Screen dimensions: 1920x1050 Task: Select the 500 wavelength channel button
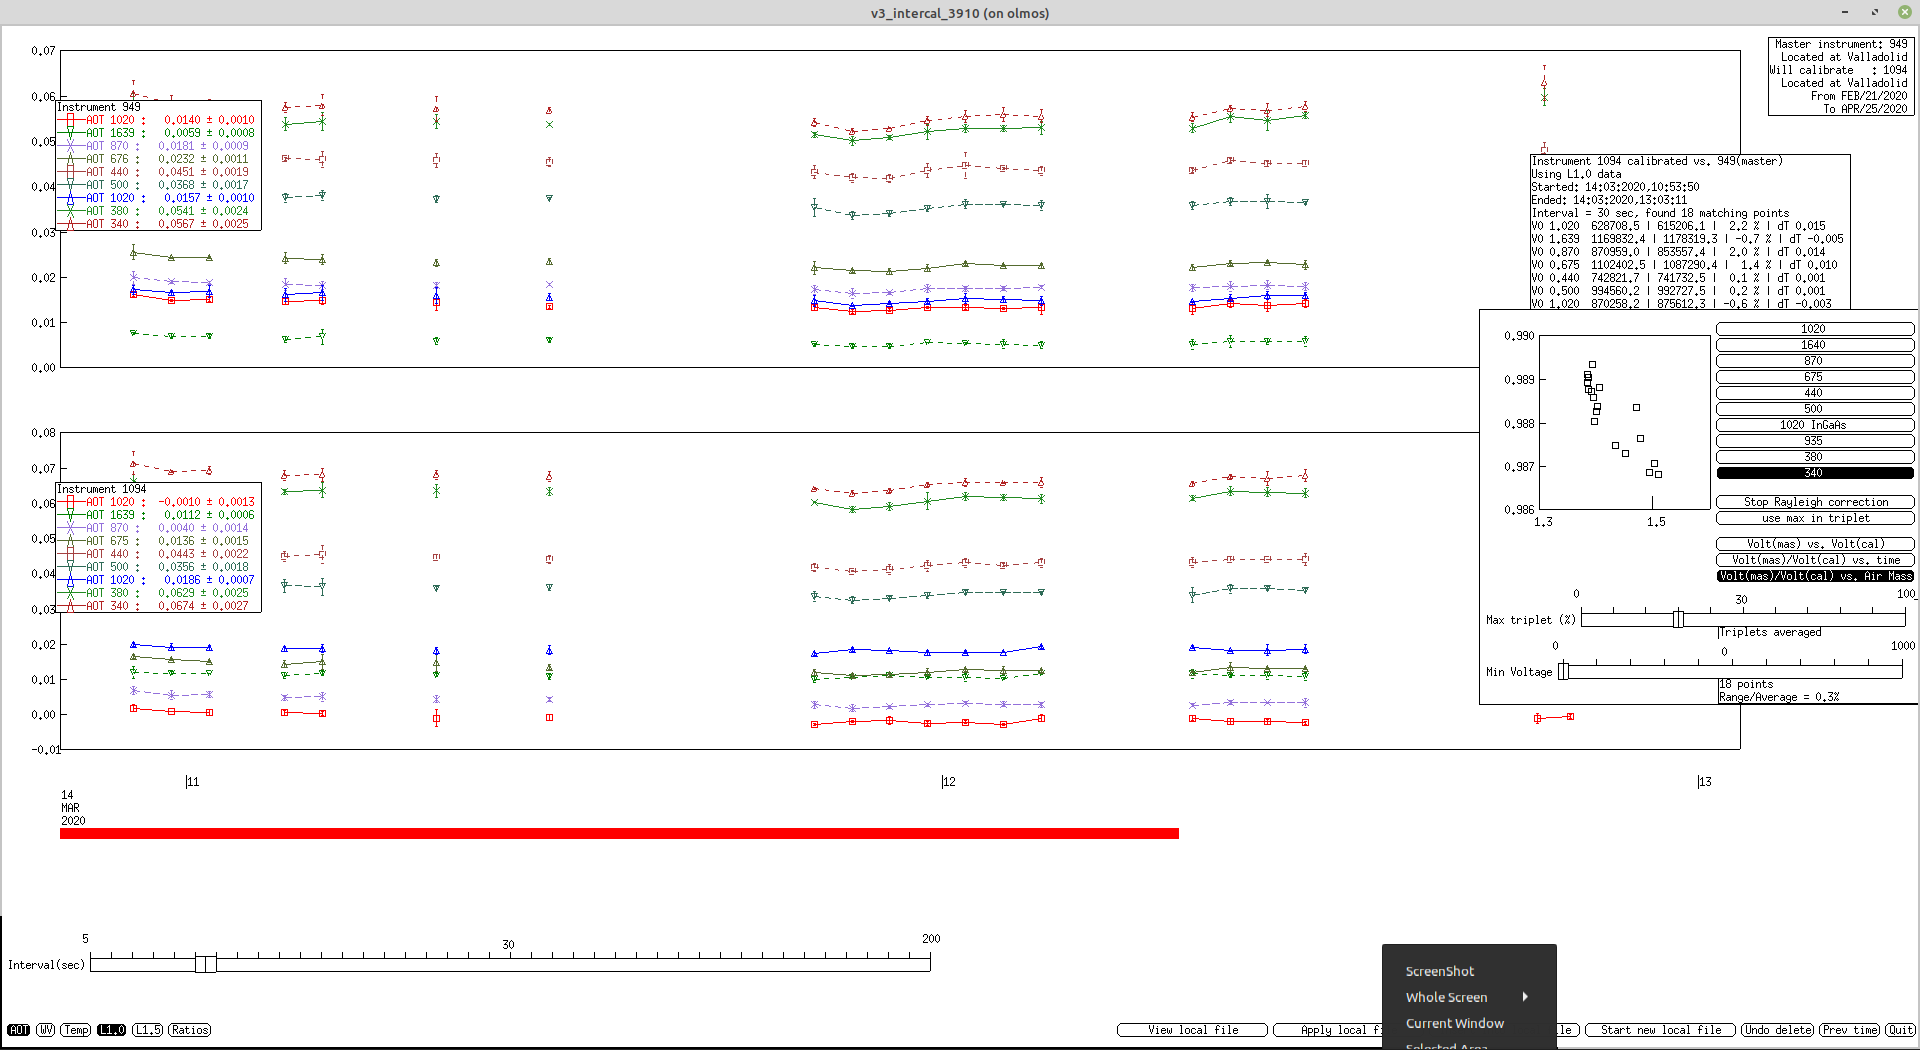(x=1814, y=409)
